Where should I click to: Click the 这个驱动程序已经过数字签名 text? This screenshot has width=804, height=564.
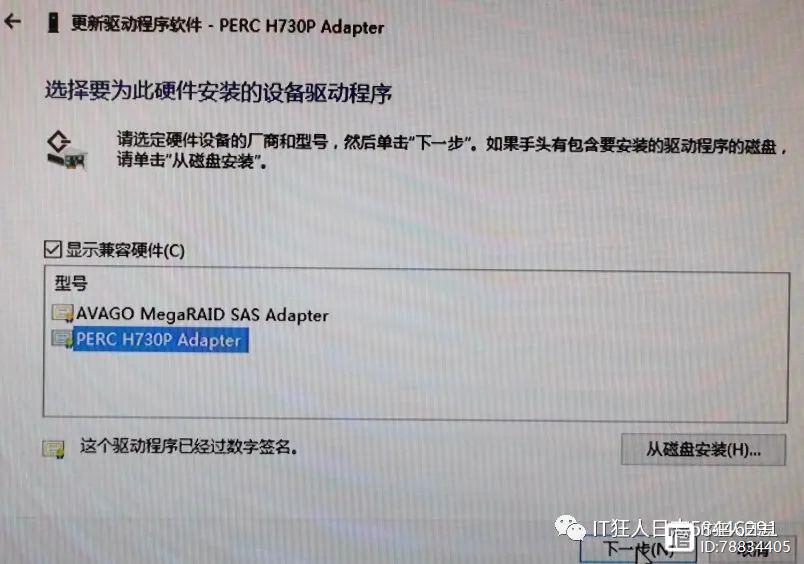coord(189,447)
